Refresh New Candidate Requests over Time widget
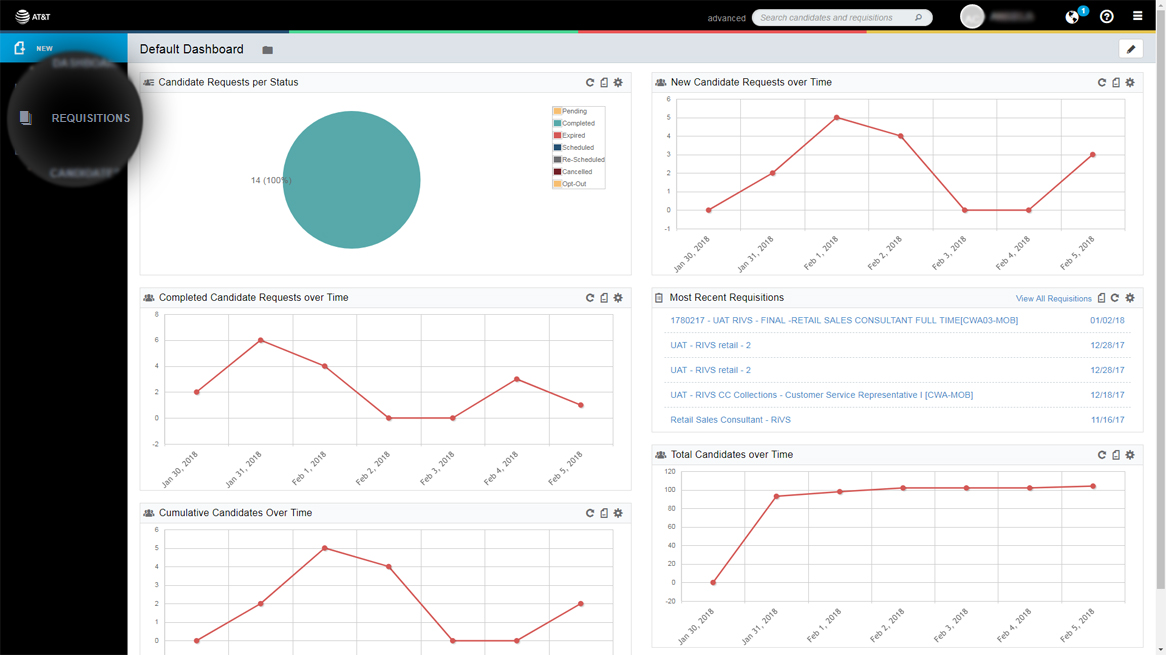Viewport: 1166px width, 655px height. (x=1102, y=83)
